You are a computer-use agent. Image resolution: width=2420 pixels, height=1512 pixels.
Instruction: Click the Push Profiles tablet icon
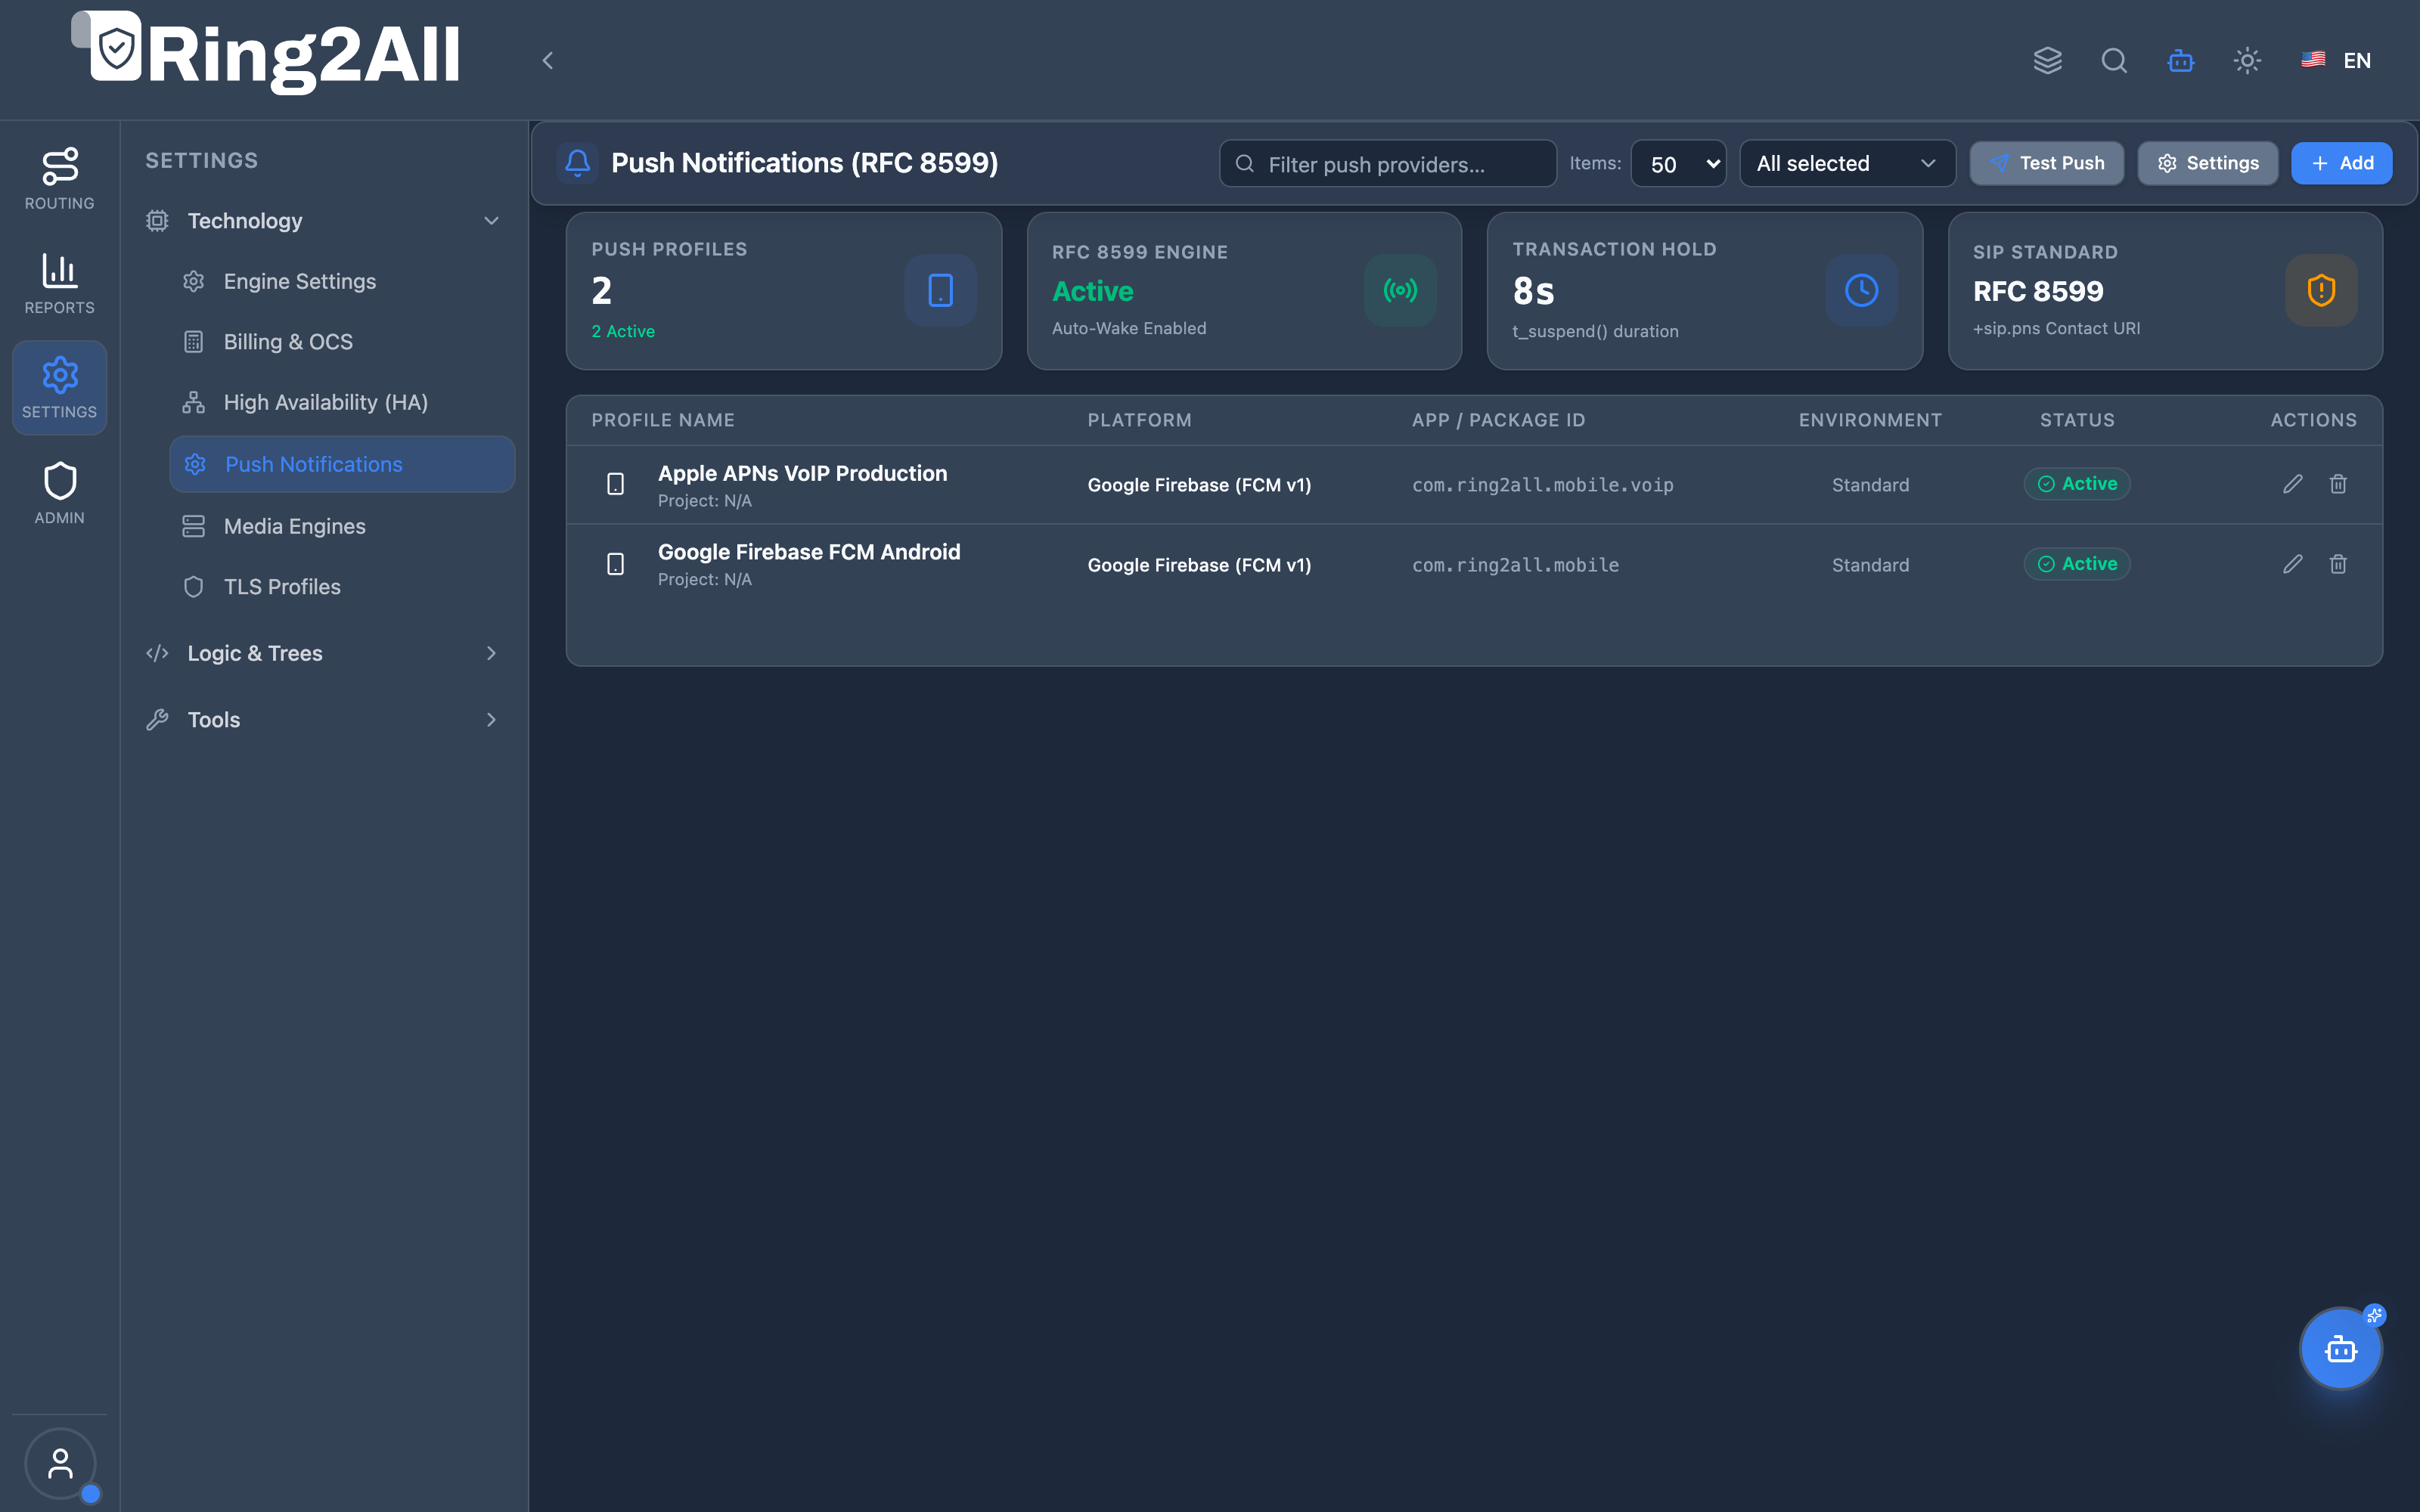[x=940, y=290]
